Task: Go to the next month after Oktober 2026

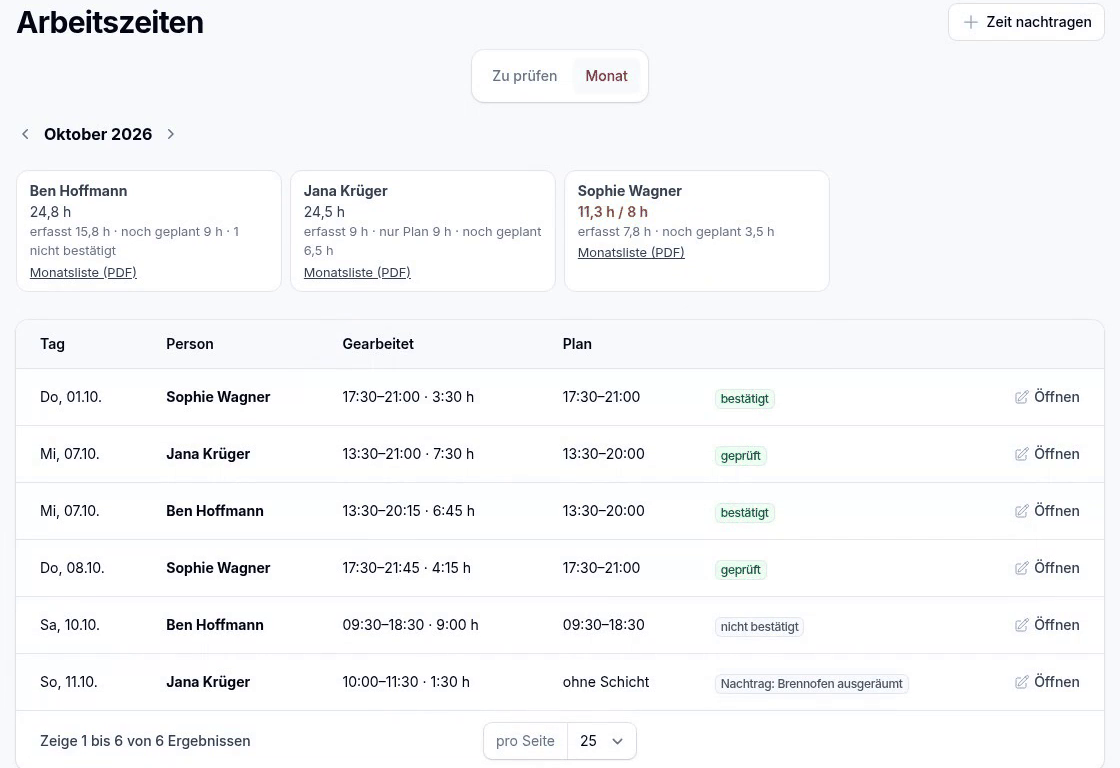Action: pos(171,134)
